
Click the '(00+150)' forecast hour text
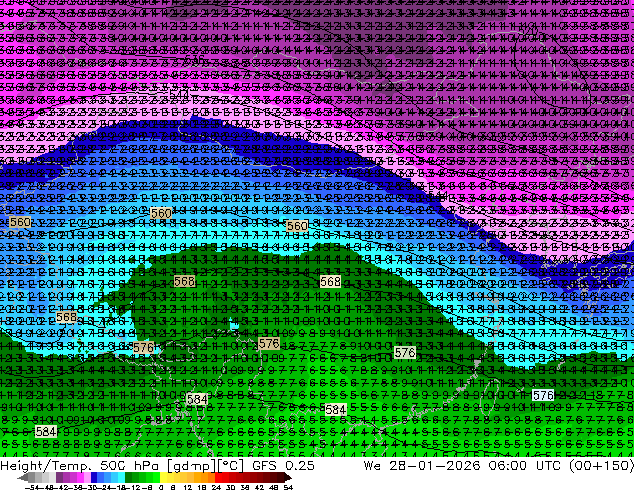(601, 466)
